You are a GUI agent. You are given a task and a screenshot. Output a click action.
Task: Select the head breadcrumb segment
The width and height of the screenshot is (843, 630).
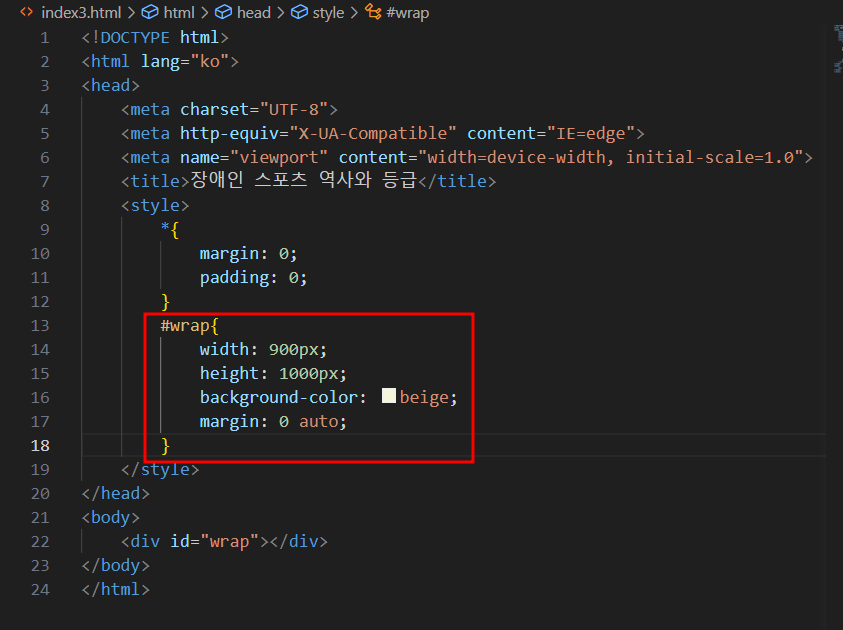(254, 12)
